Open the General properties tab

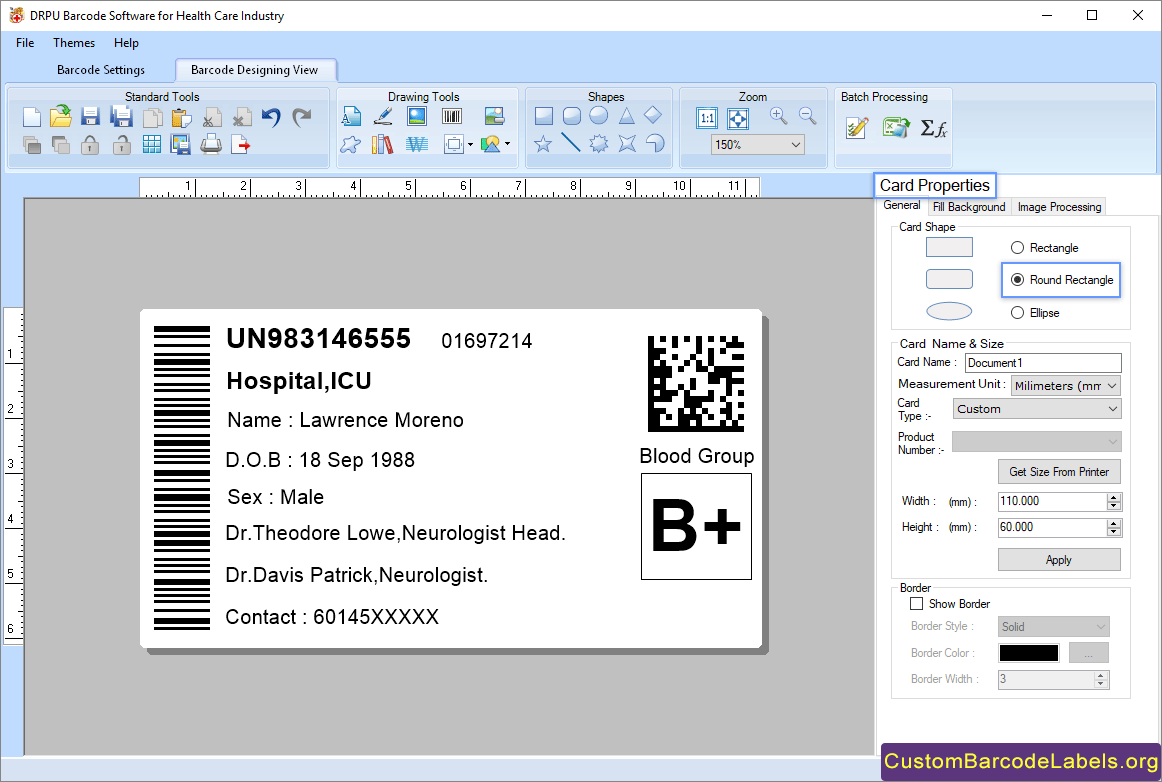[x=902, y=205]
